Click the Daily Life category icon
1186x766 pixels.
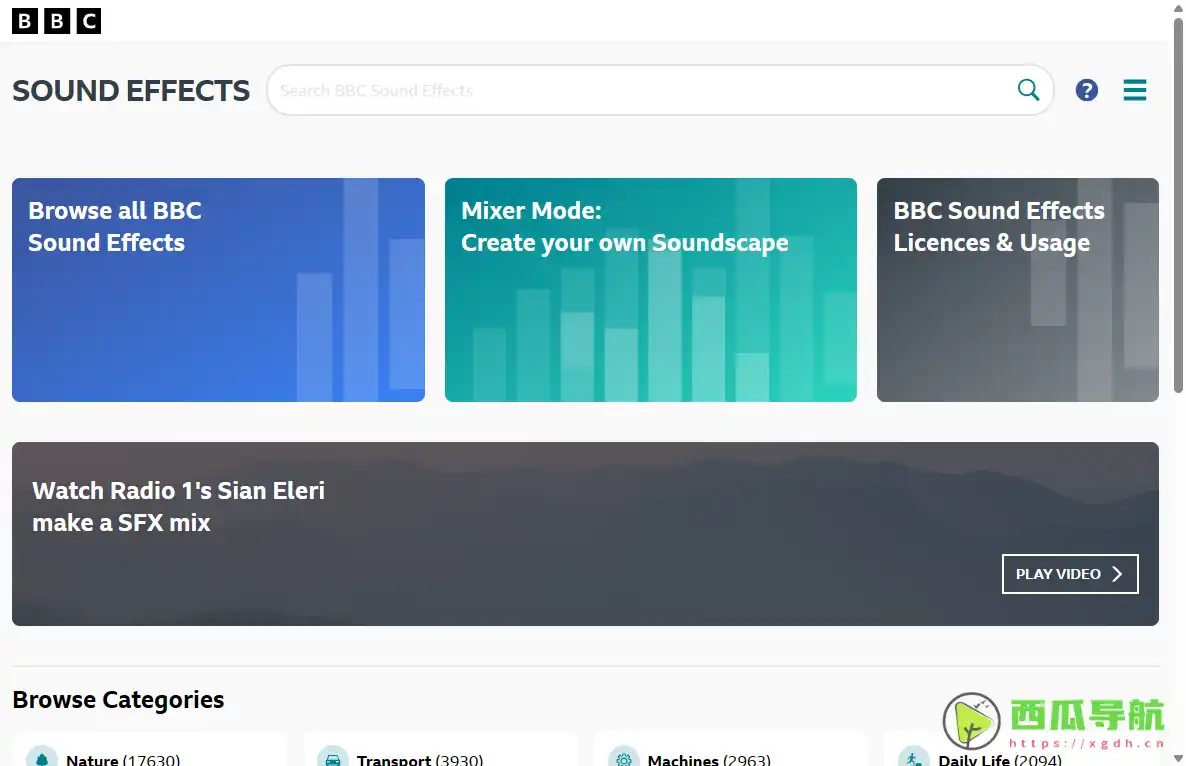[914, 758]
